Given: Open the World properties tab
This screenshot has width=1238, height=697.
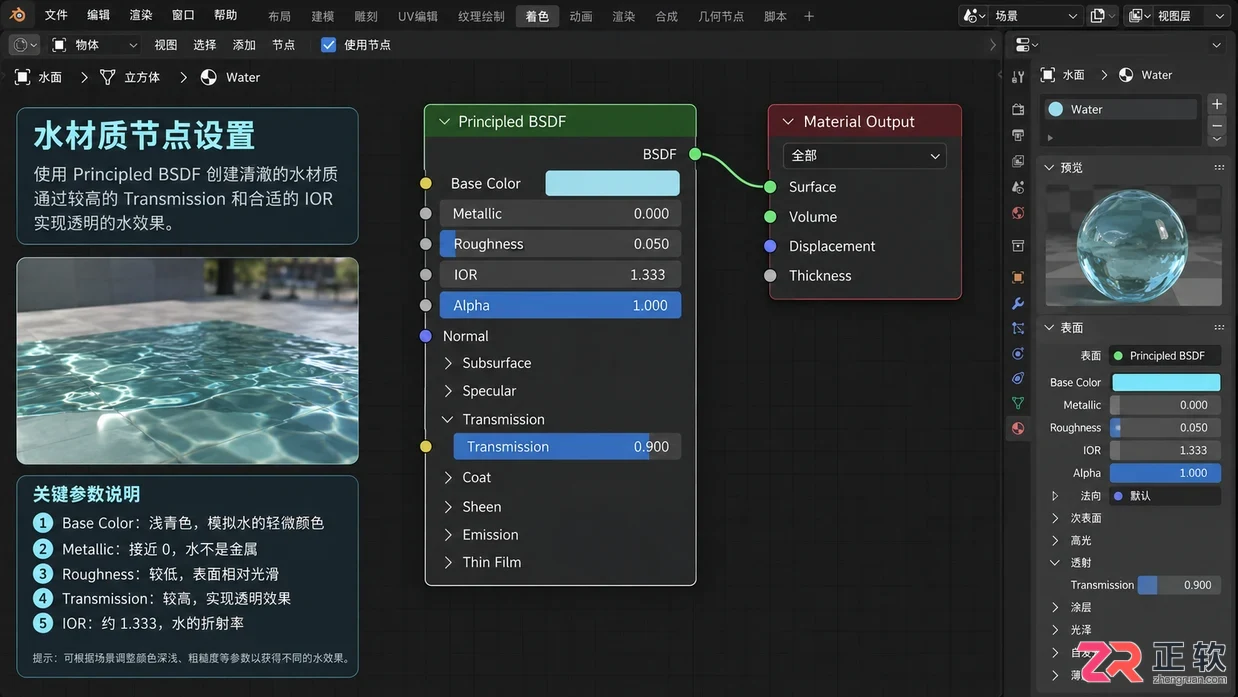Looking at the screenshot, I should pos(1018,213).
